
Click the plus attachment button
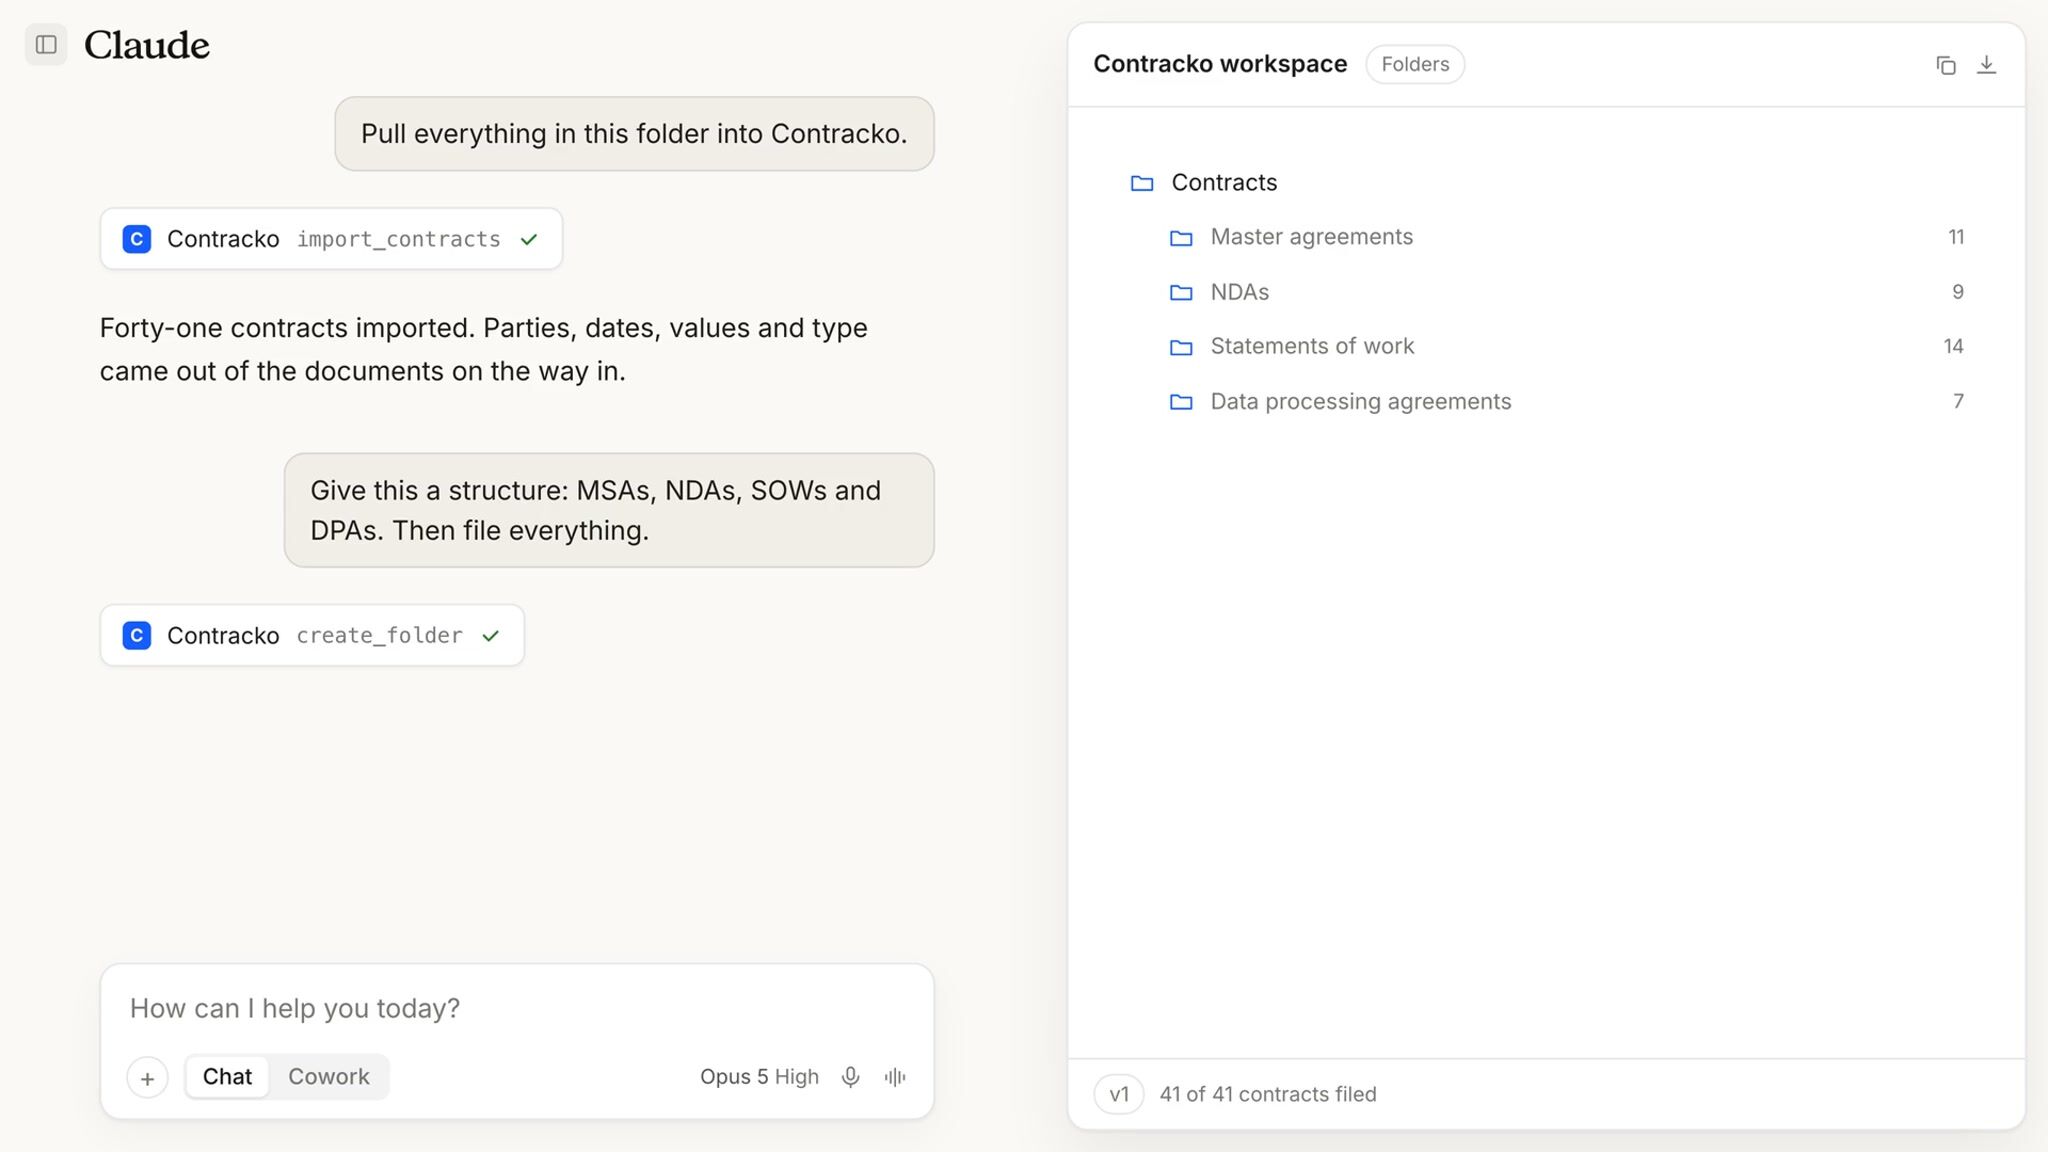point(147,1078)
